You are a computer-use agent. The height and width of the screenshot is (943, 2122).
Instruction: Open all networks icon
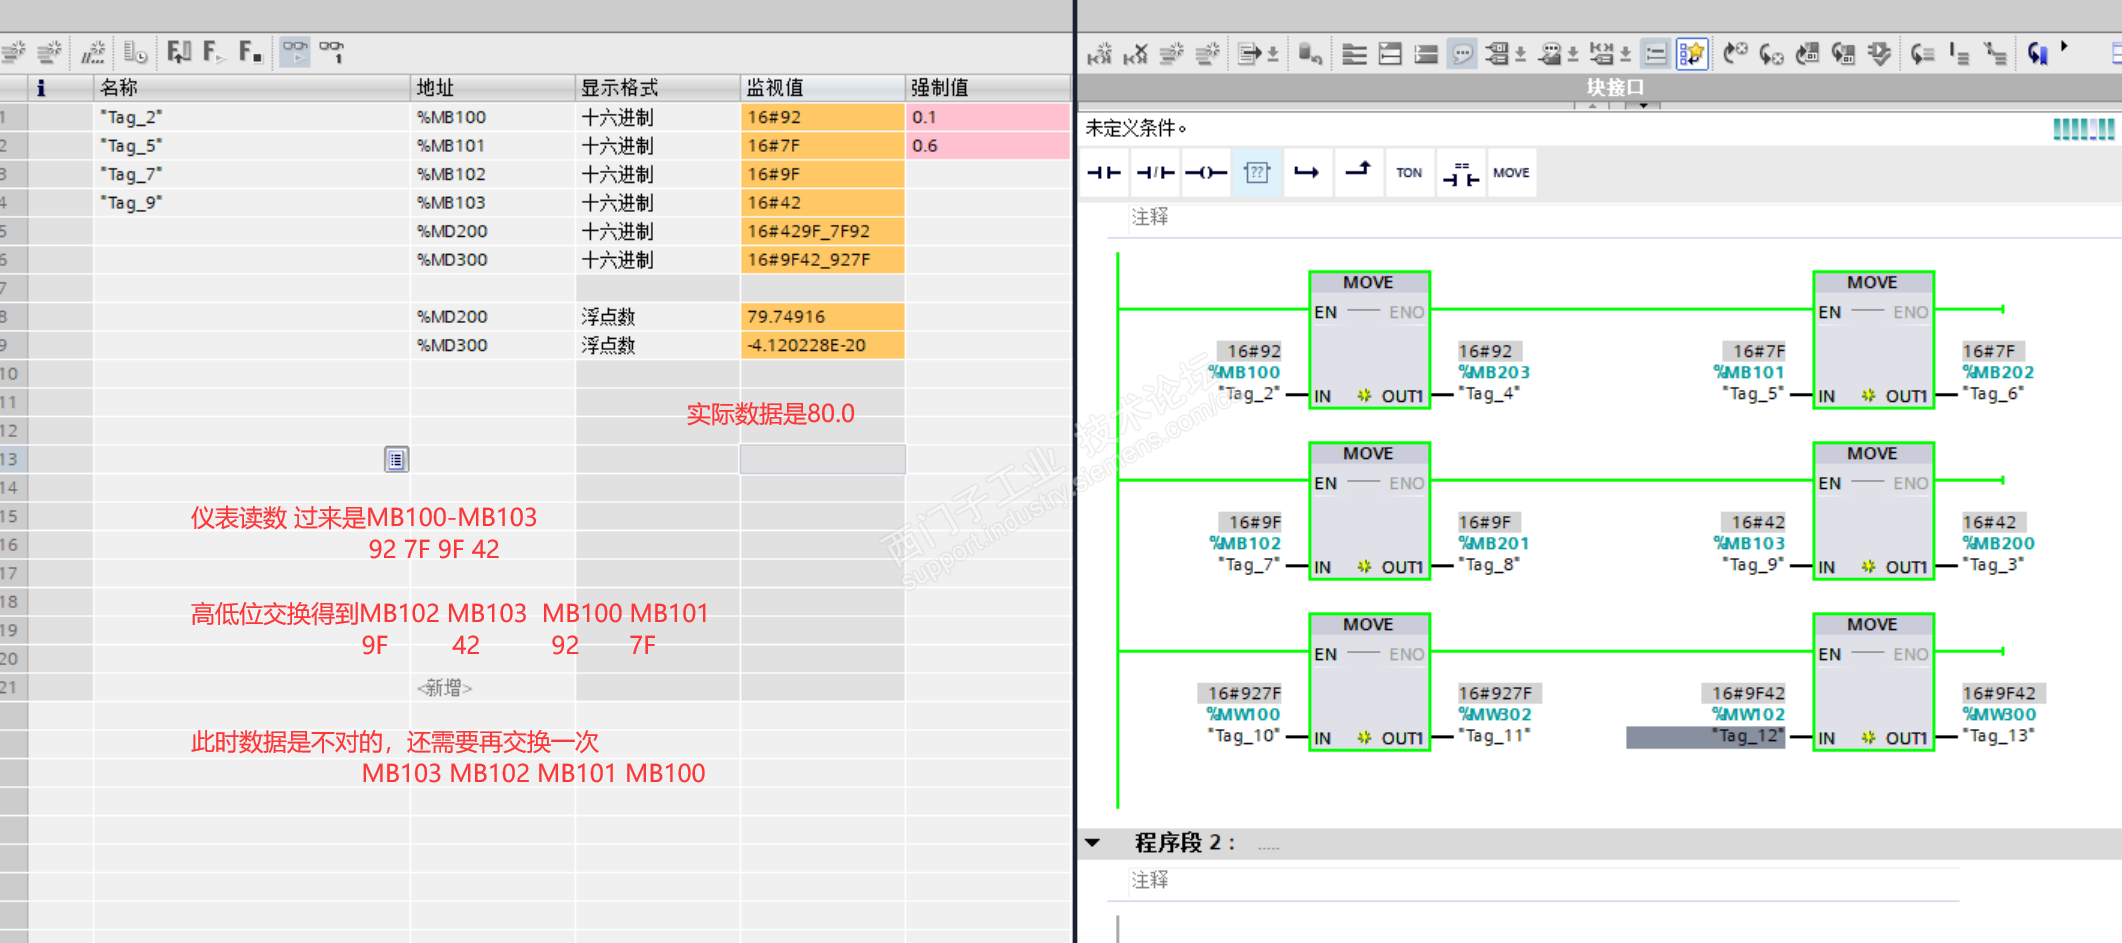pos(1390,53)
